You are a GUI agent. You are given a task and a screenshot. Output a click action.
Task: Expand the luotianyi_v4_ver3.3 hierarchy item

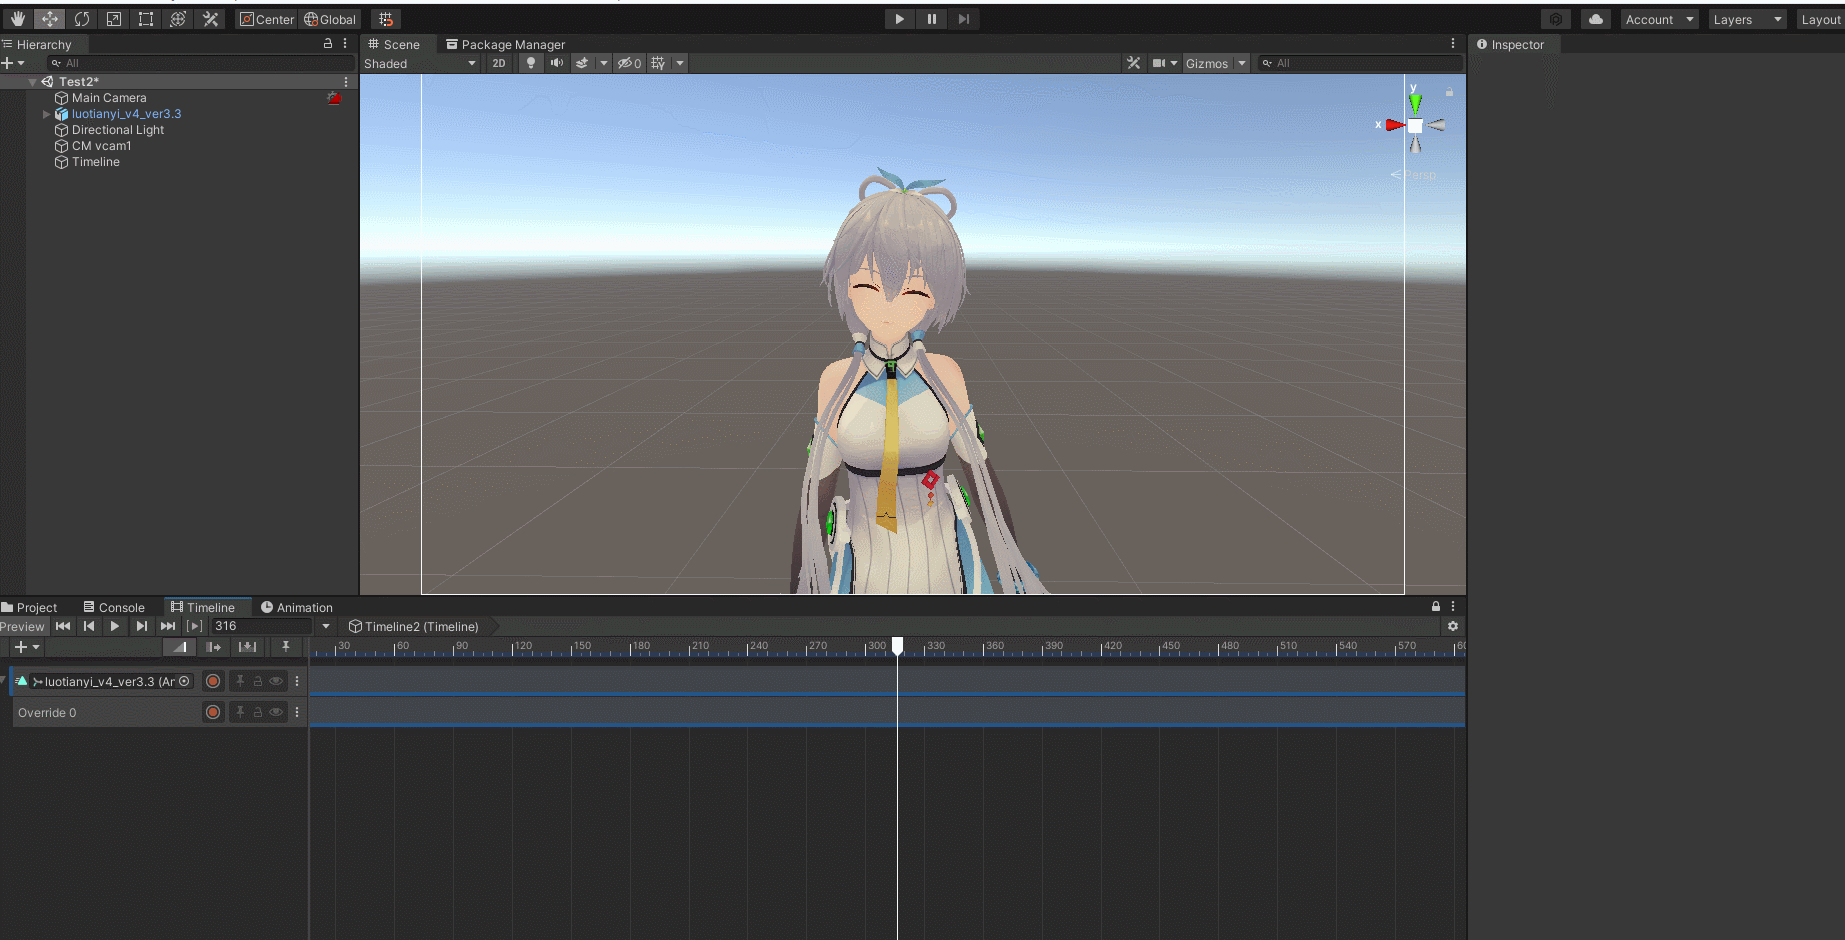46,114
